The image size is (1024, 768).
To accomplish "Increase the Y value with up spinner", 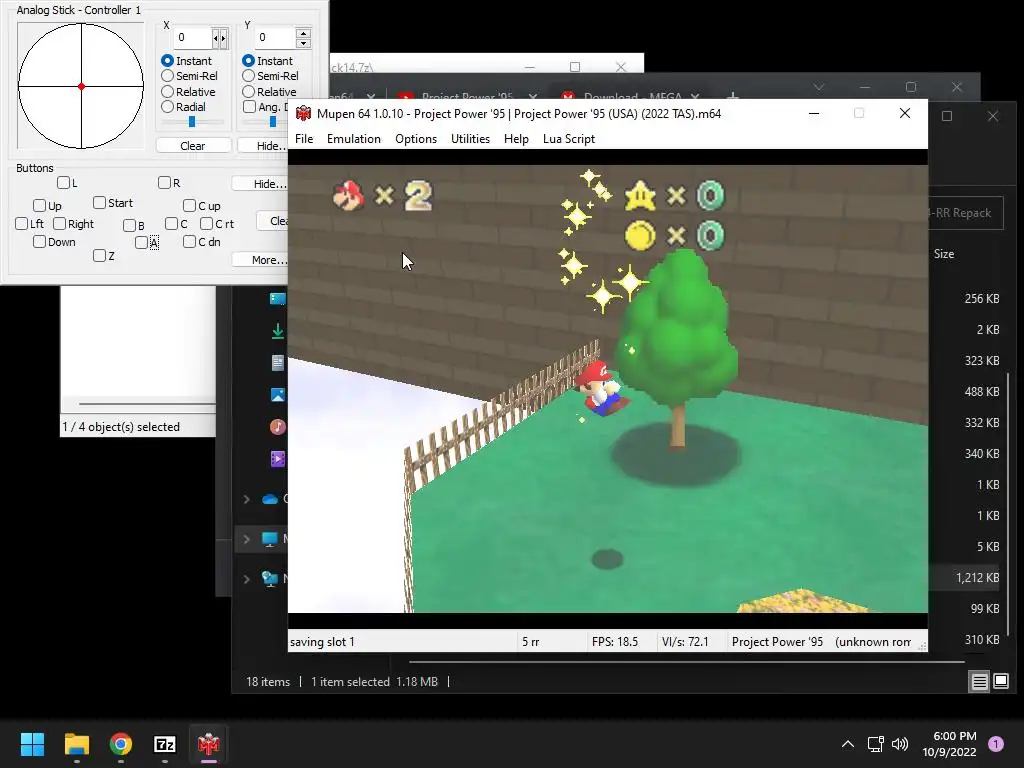I will coord(303,33).
